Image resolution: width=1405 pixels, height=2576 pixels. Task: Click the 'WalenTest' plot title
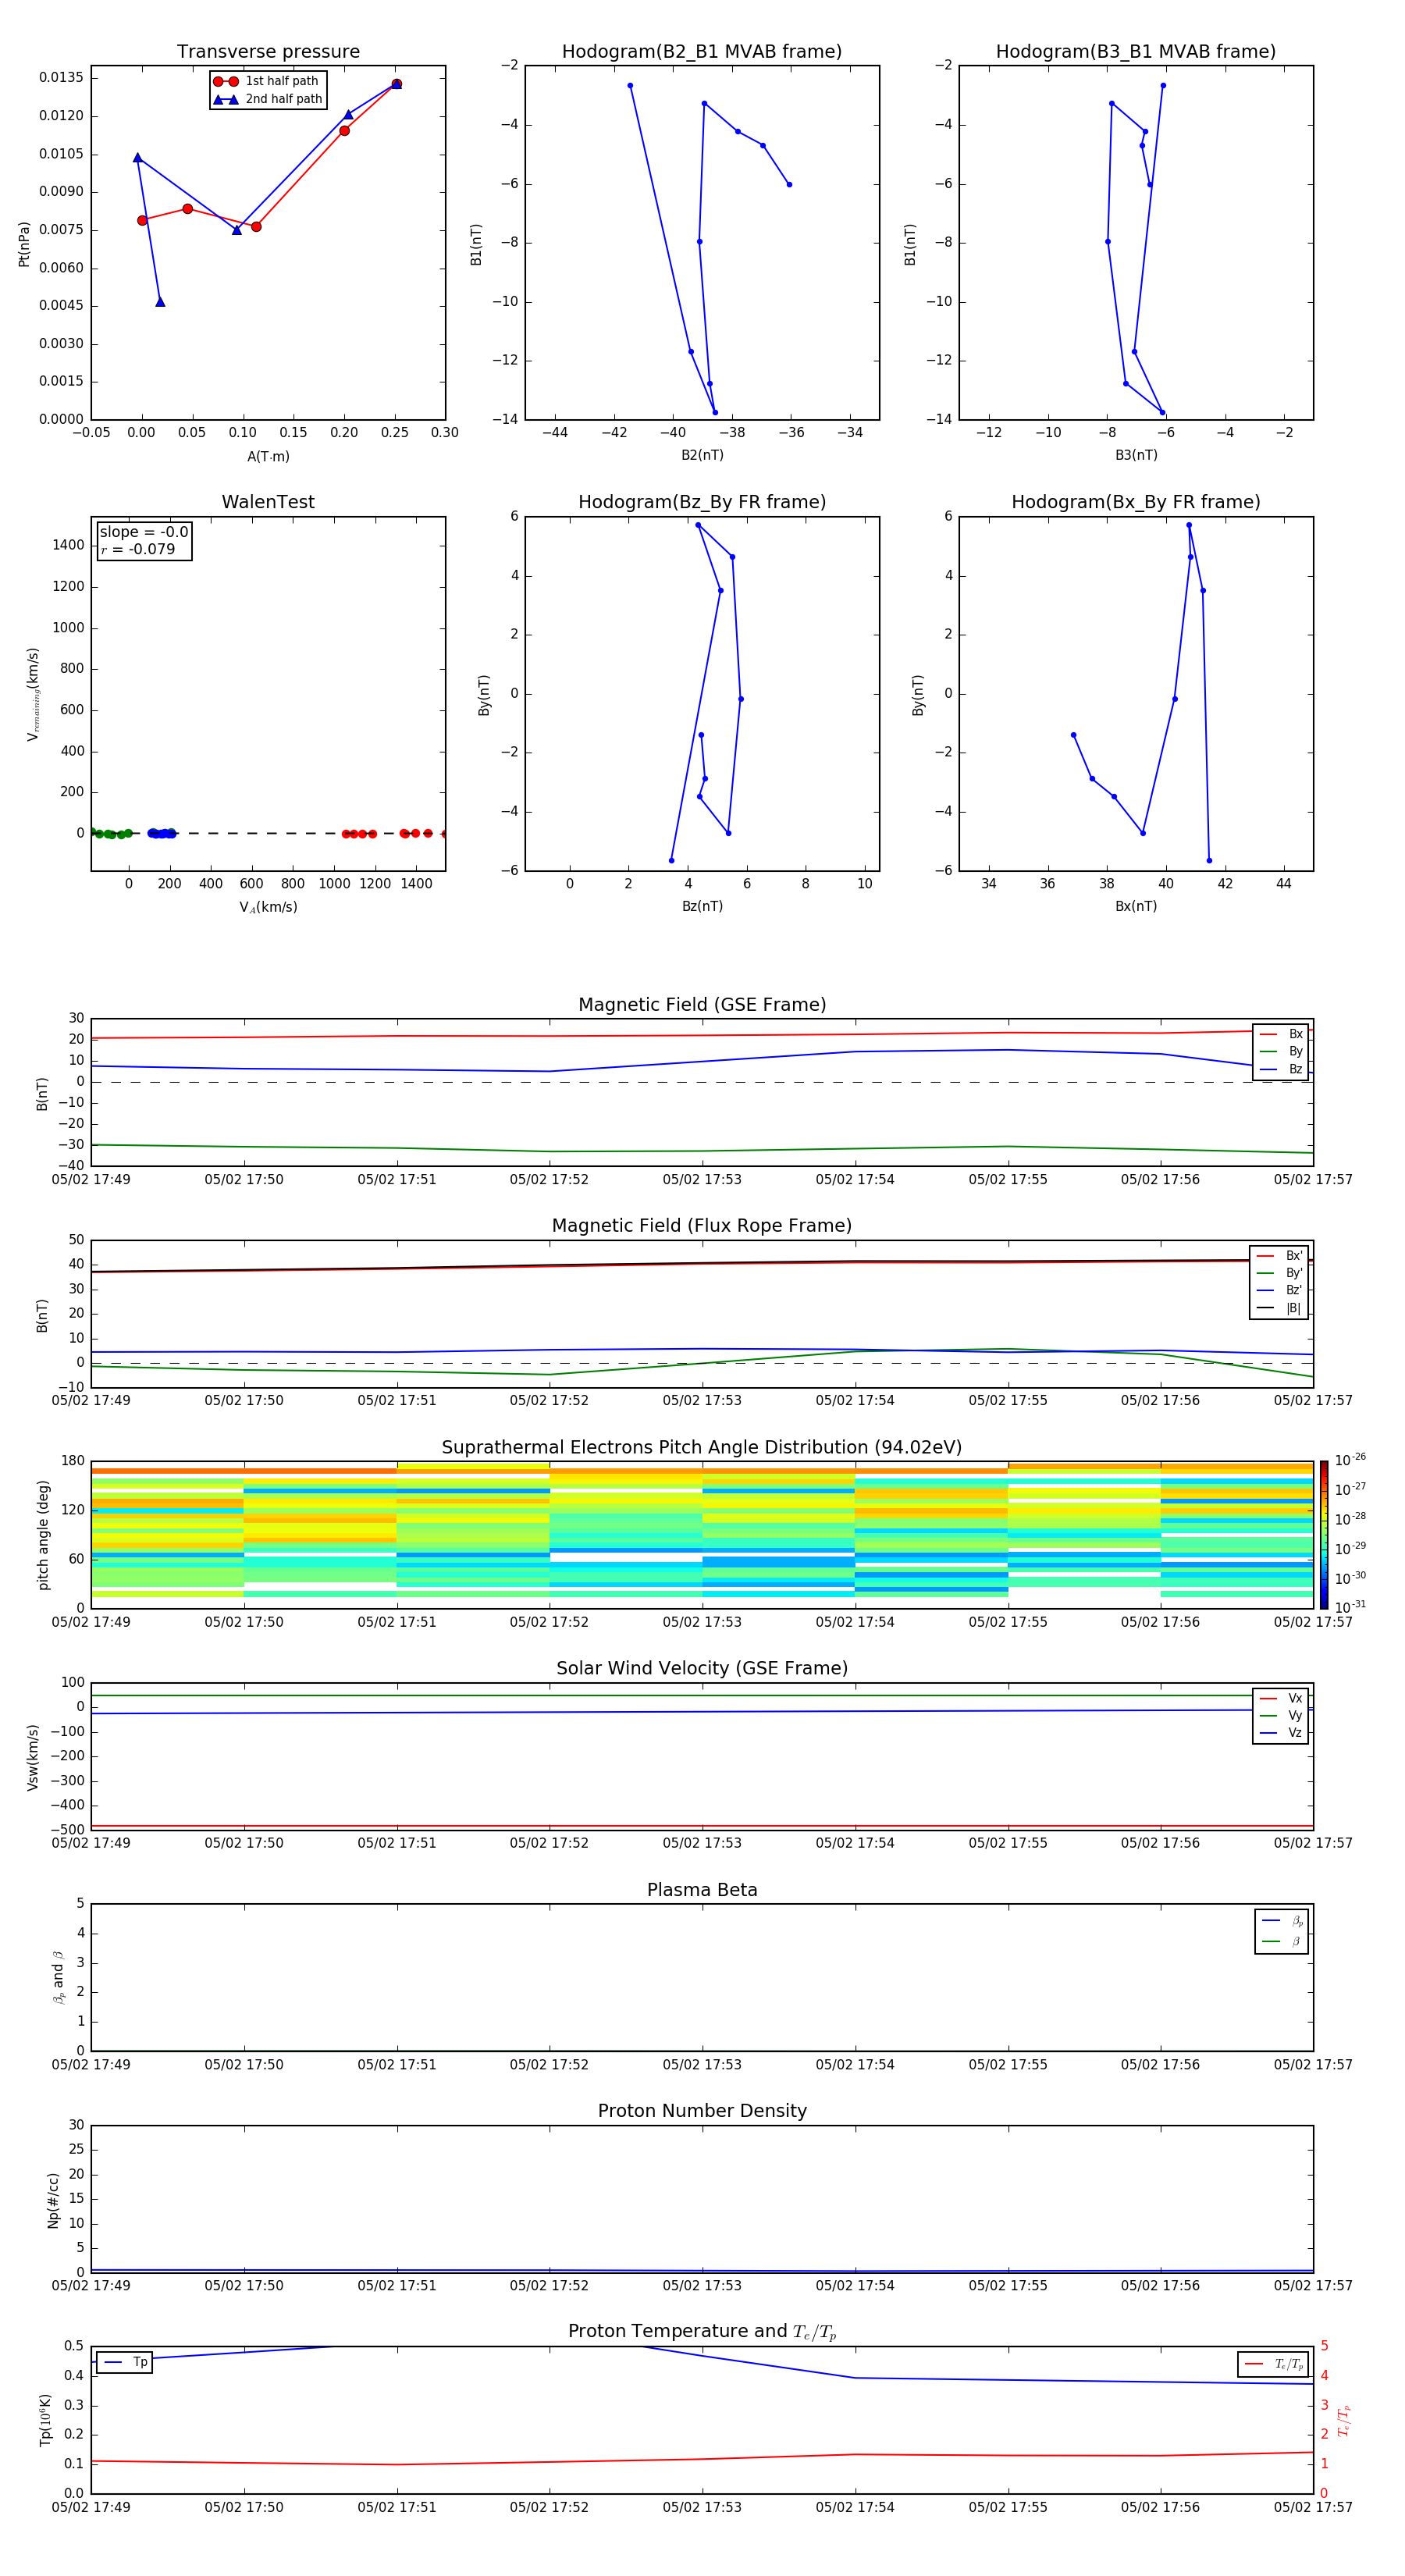[268, 502]
